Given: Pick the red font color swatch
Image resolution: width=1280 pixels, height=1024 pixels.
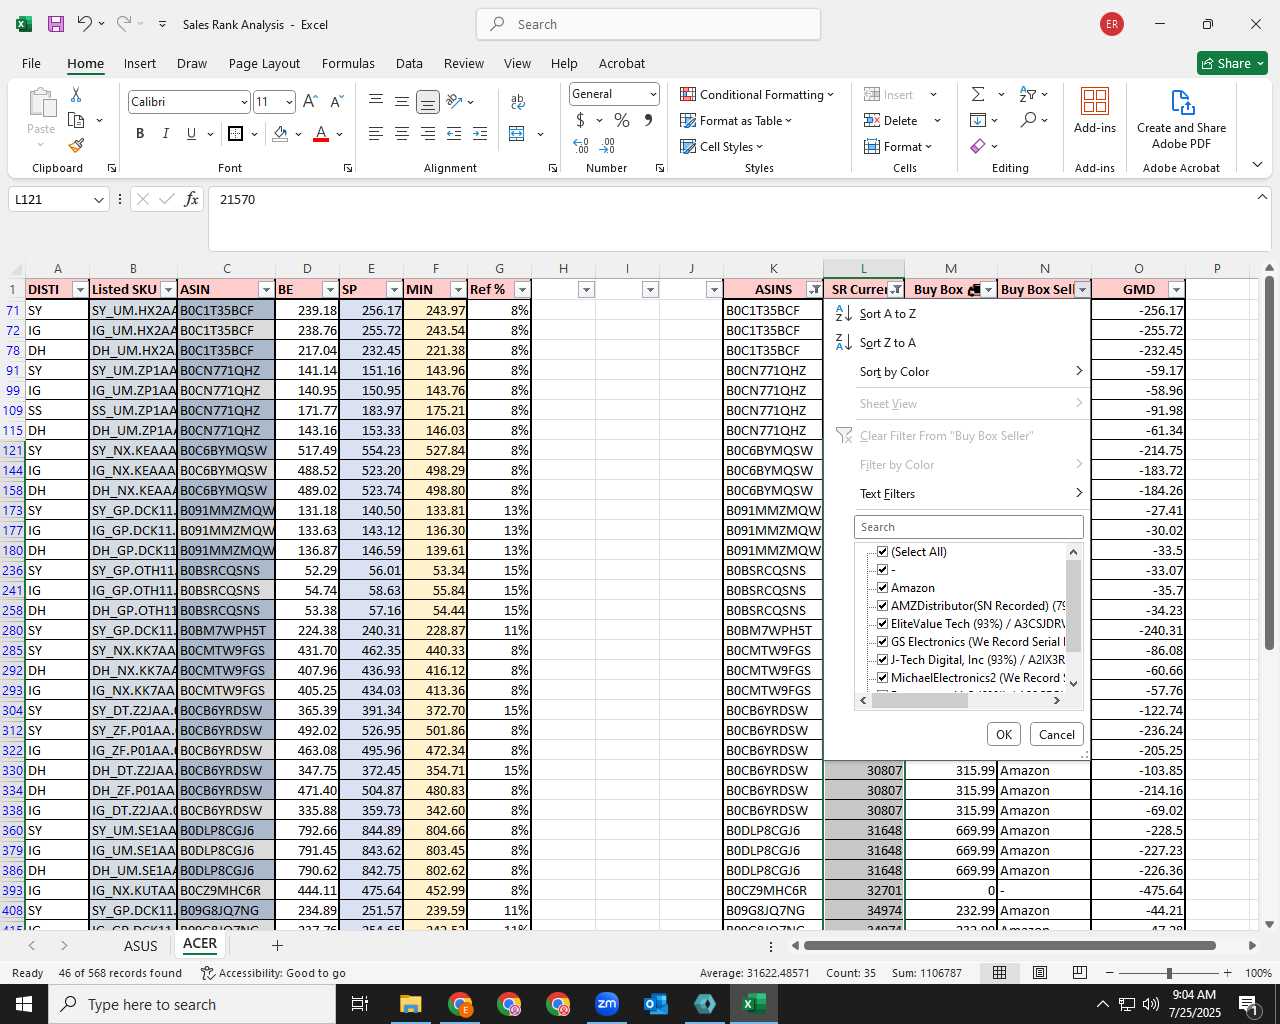Looking at the screenshot, I should coord(321,134).
